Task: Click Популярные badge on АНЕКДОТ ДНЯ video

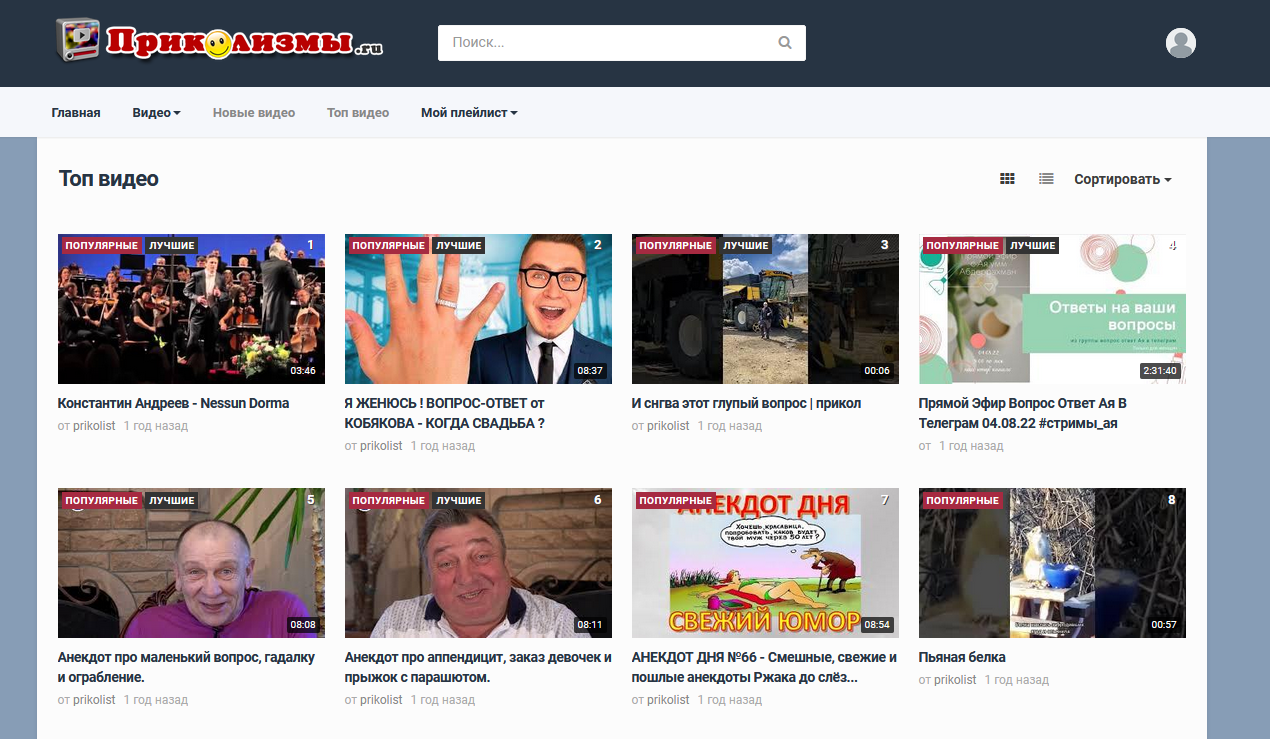Action: point(674,499)
